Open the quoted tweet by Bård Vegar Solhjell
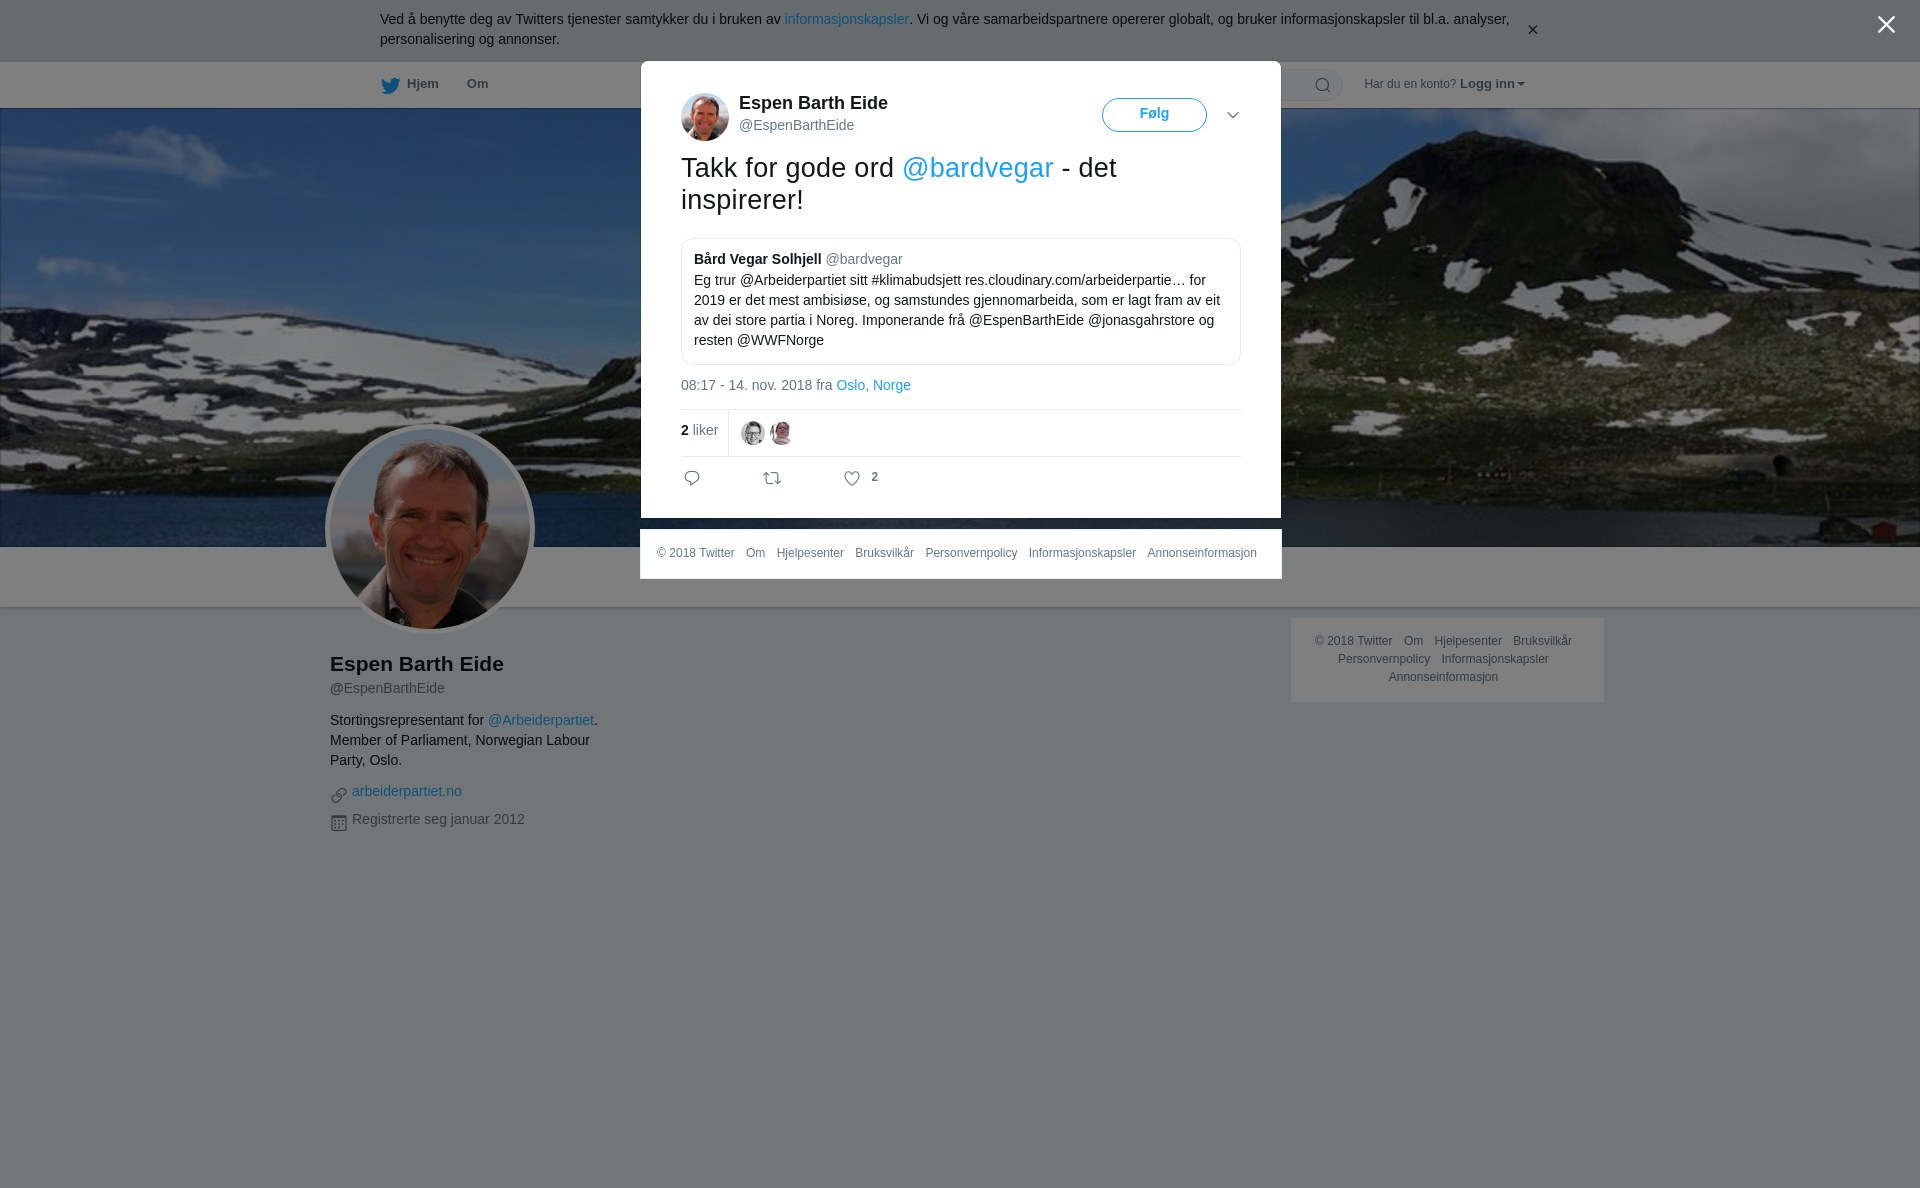 961,301
